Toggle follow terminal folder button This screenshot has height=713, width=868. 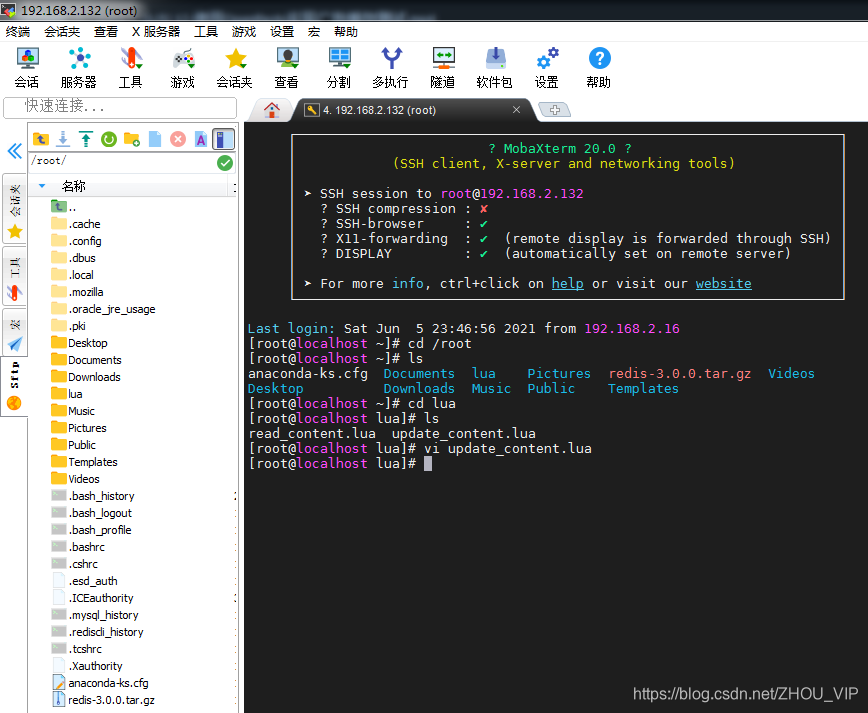point(223,139)
